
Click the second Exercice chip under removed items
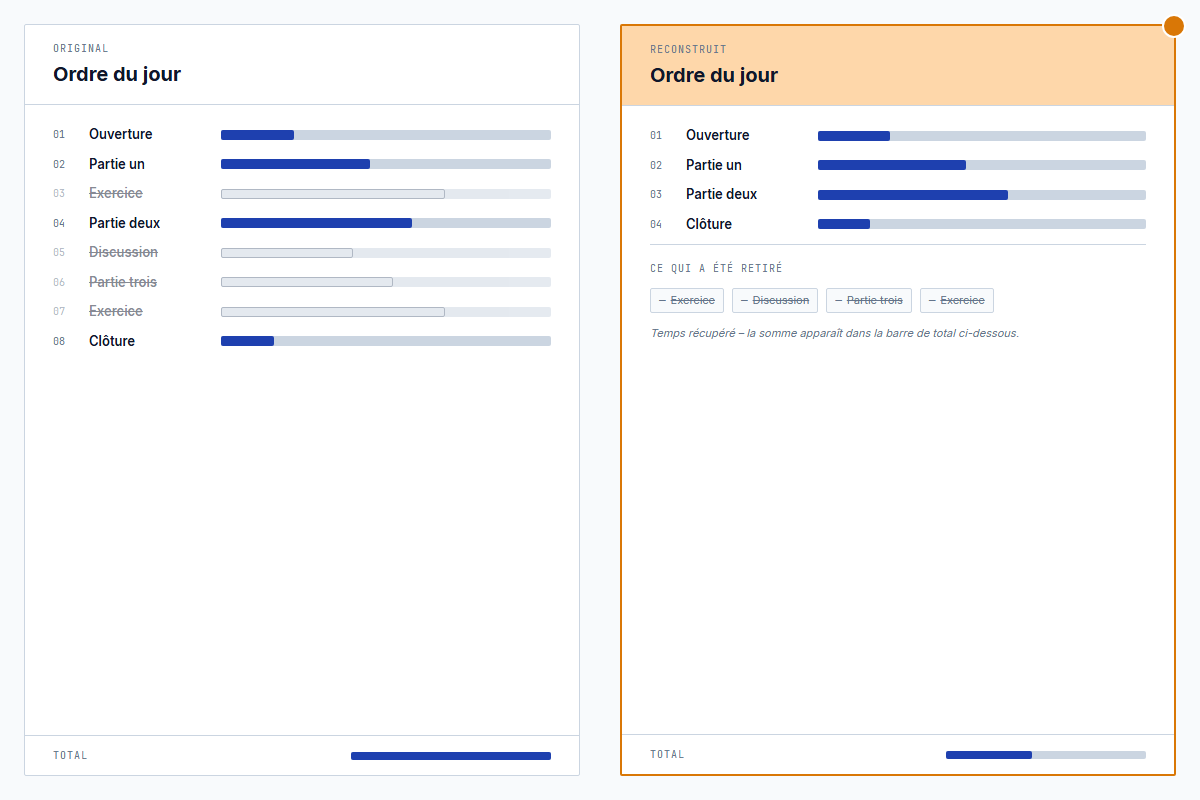click(956, 300)
